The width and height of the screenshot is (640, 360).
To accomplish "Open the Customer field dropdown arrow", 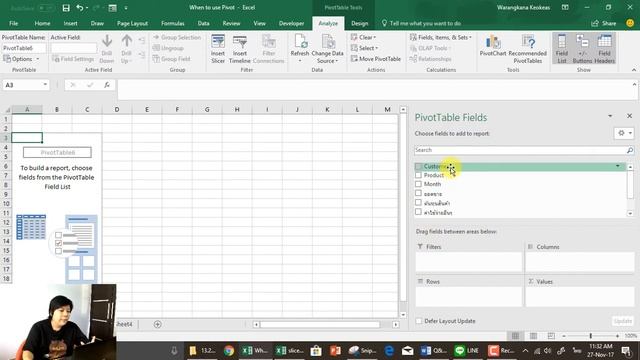I will tap(618, 166).
